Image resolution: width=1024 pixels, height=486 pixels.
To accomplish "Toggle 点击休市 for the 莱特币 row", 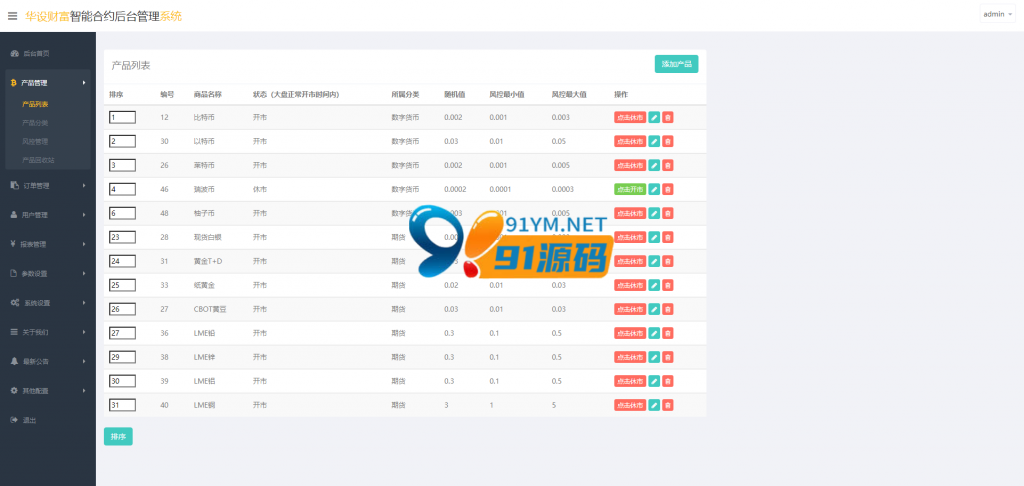I will click(630, 165).
